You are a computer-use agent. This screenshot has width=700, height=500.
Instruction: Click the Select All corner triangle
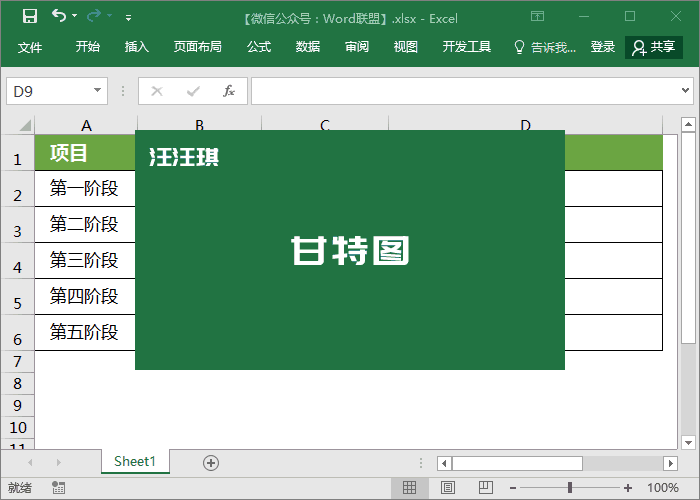[x=25, y=125]
